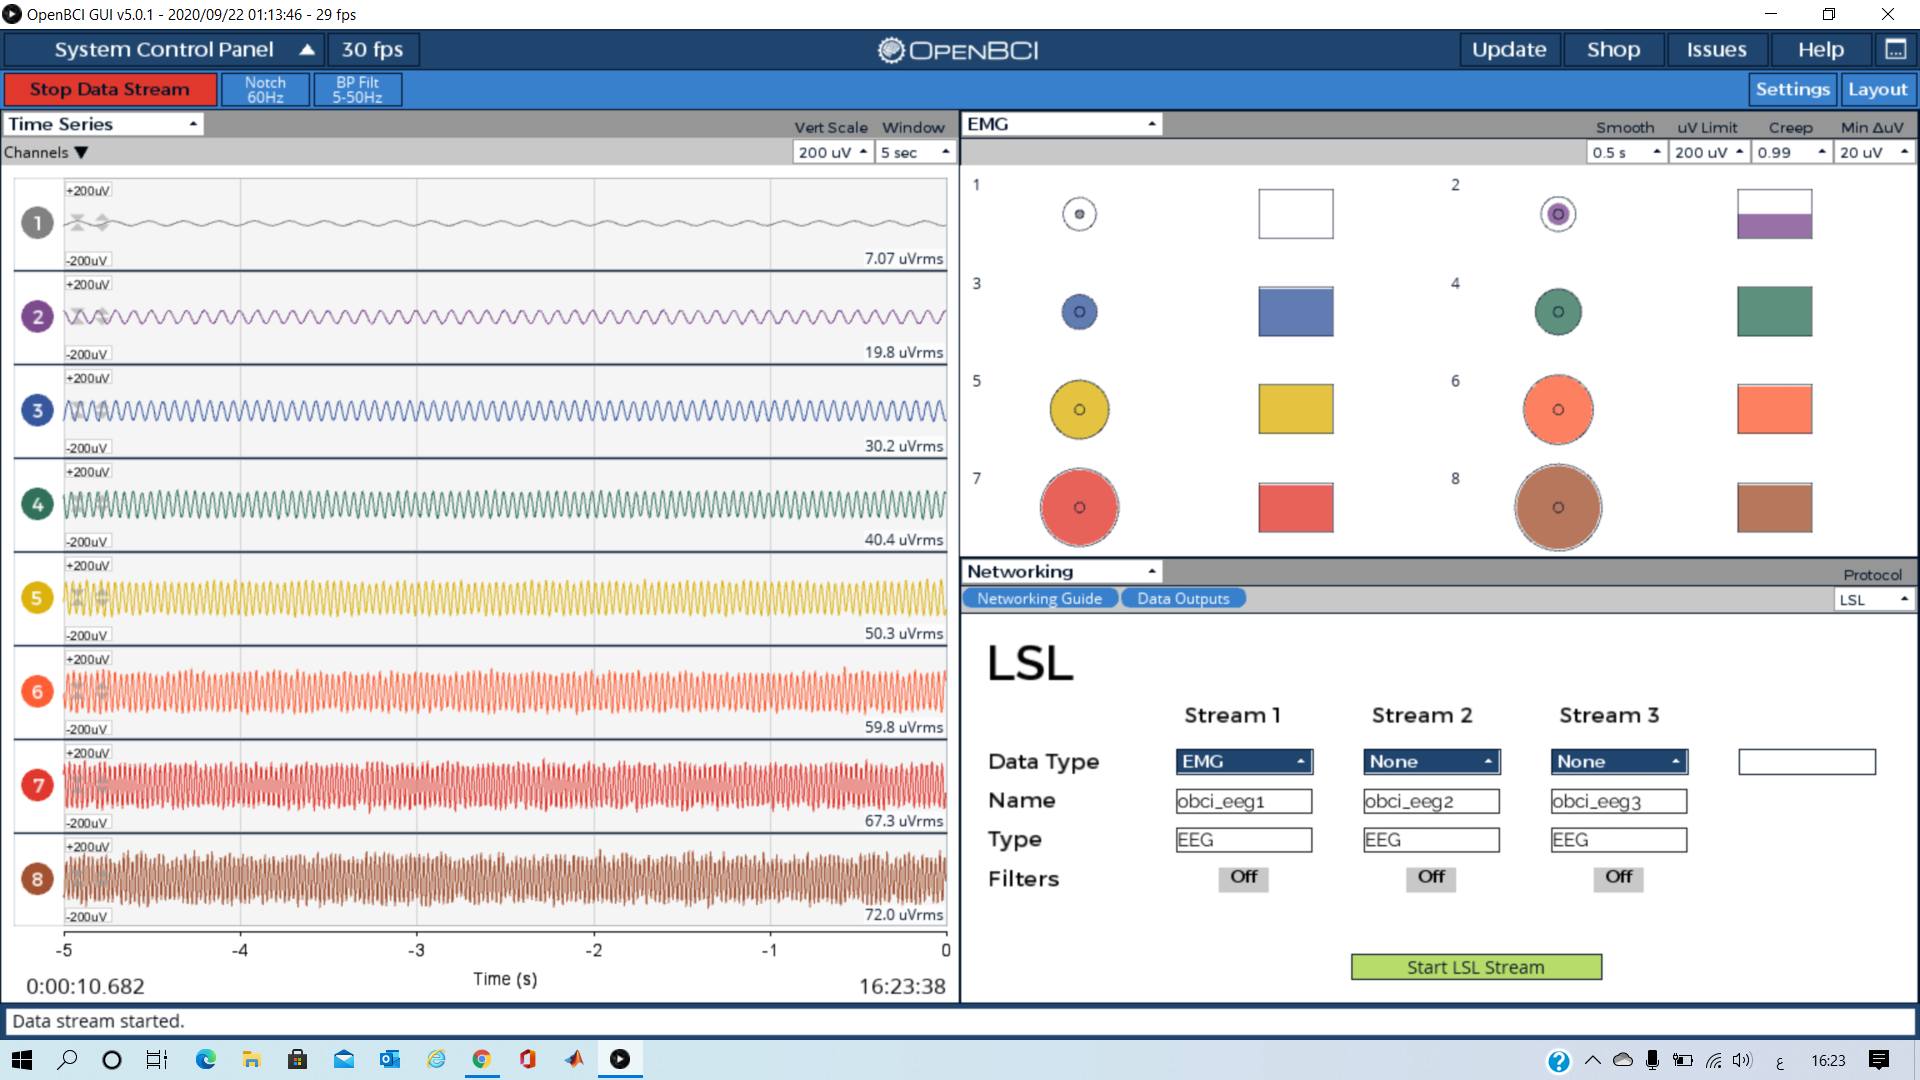
Task: Toggle channel 4 green button
Action: point(37,504)
